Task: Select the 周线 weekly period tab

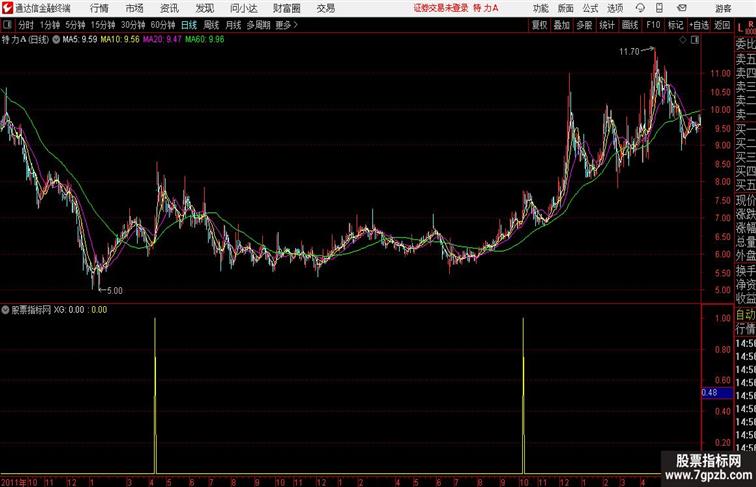Action: (211, 25)
